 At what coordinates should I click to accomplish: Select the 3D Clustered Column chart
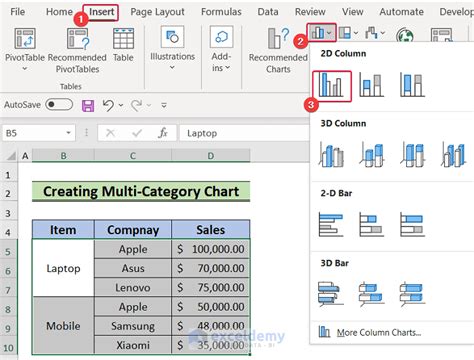pos(331,155)
